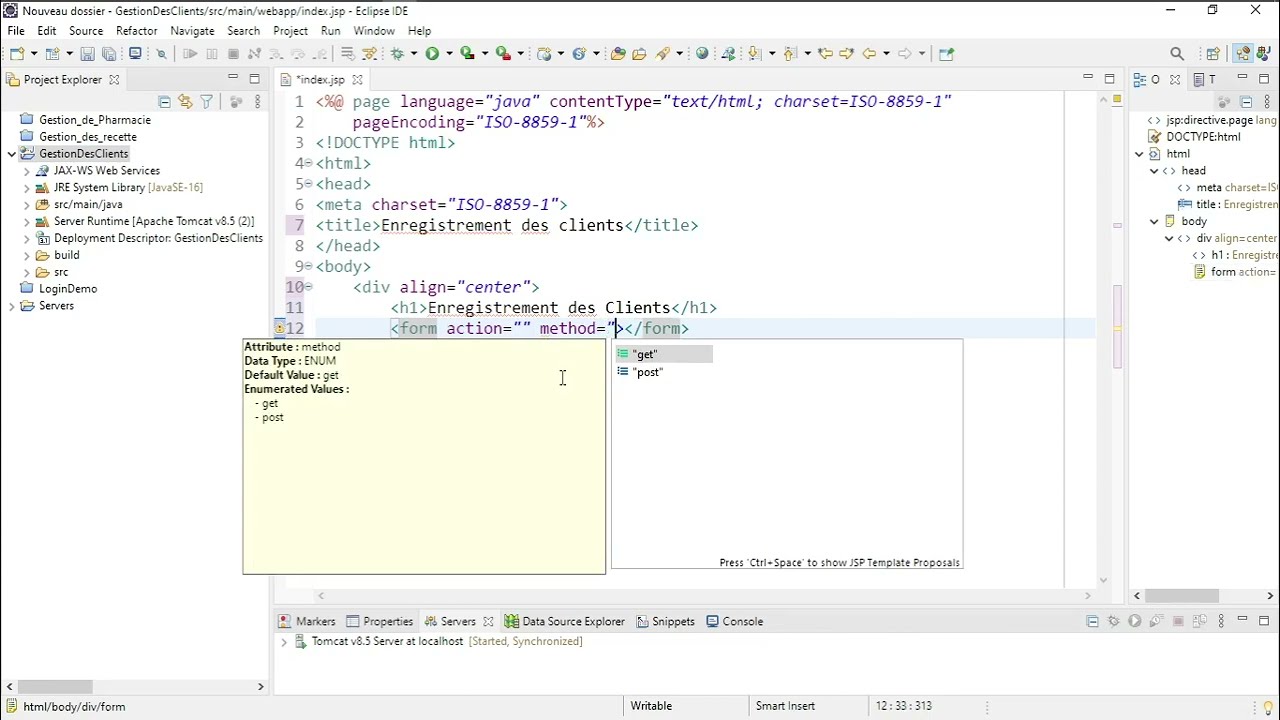Click the Skip All Breakpoints icon
Screen dimensions: 1280x720
click(161, 53)
